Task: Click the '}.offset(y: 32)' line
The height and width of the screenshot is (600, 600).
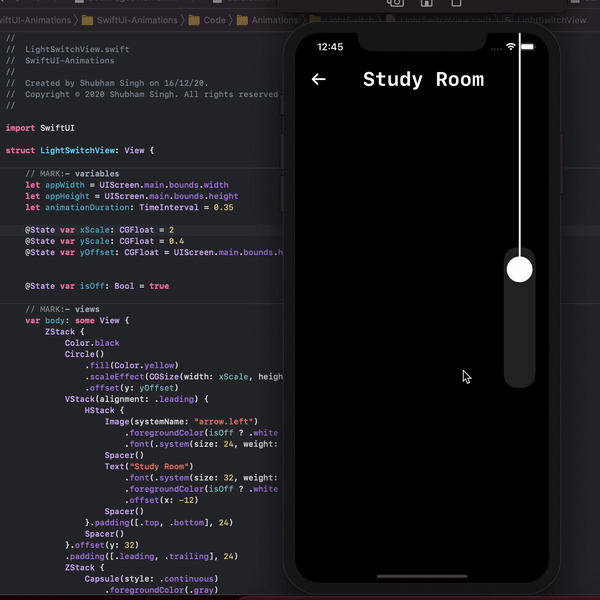Action: point(102,545)
